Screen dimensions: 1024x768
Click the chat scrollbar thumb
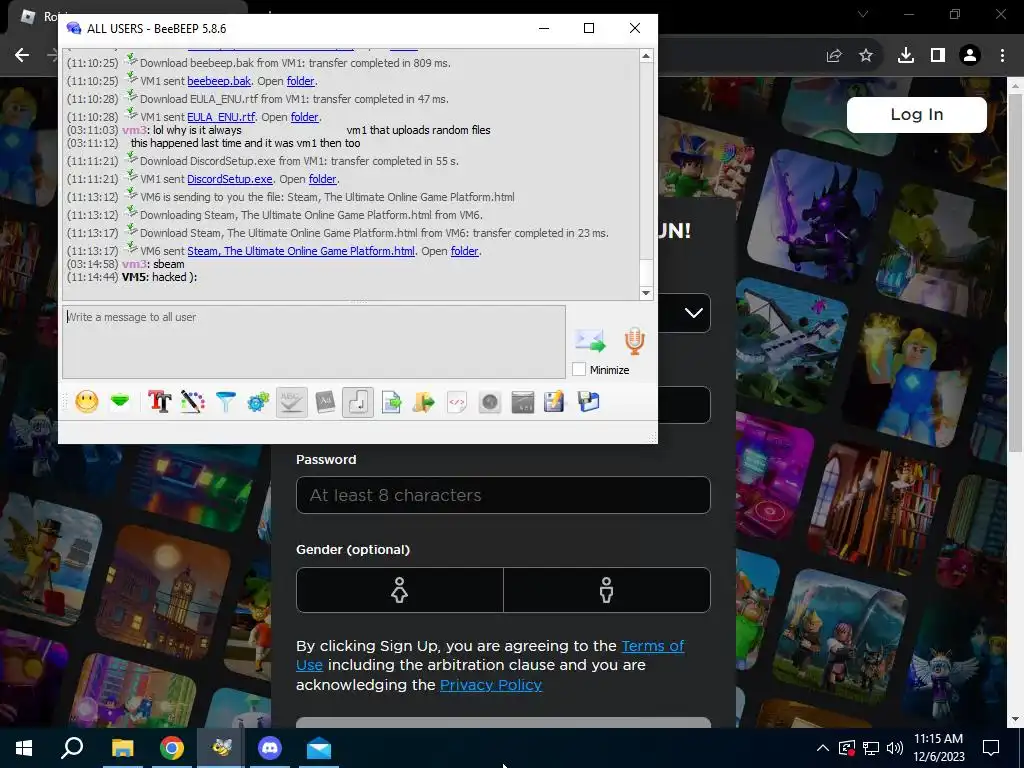tap(646, 272)
